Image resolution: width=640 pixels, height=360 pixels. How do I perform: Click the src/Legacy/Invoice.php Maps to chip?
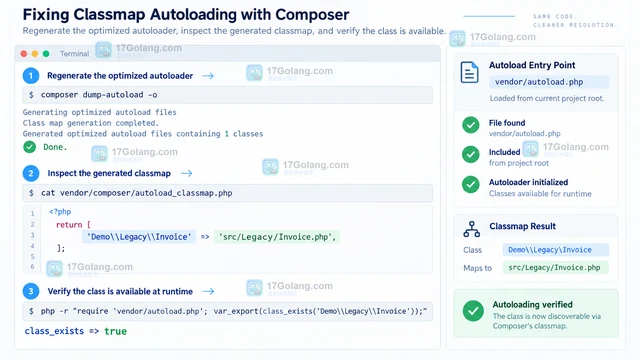tap(556, 268)
